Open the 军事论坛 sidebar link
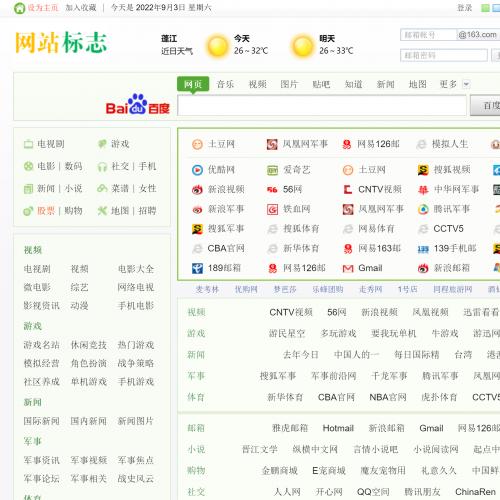Screen dimensions: 500x500 (41, 479)
